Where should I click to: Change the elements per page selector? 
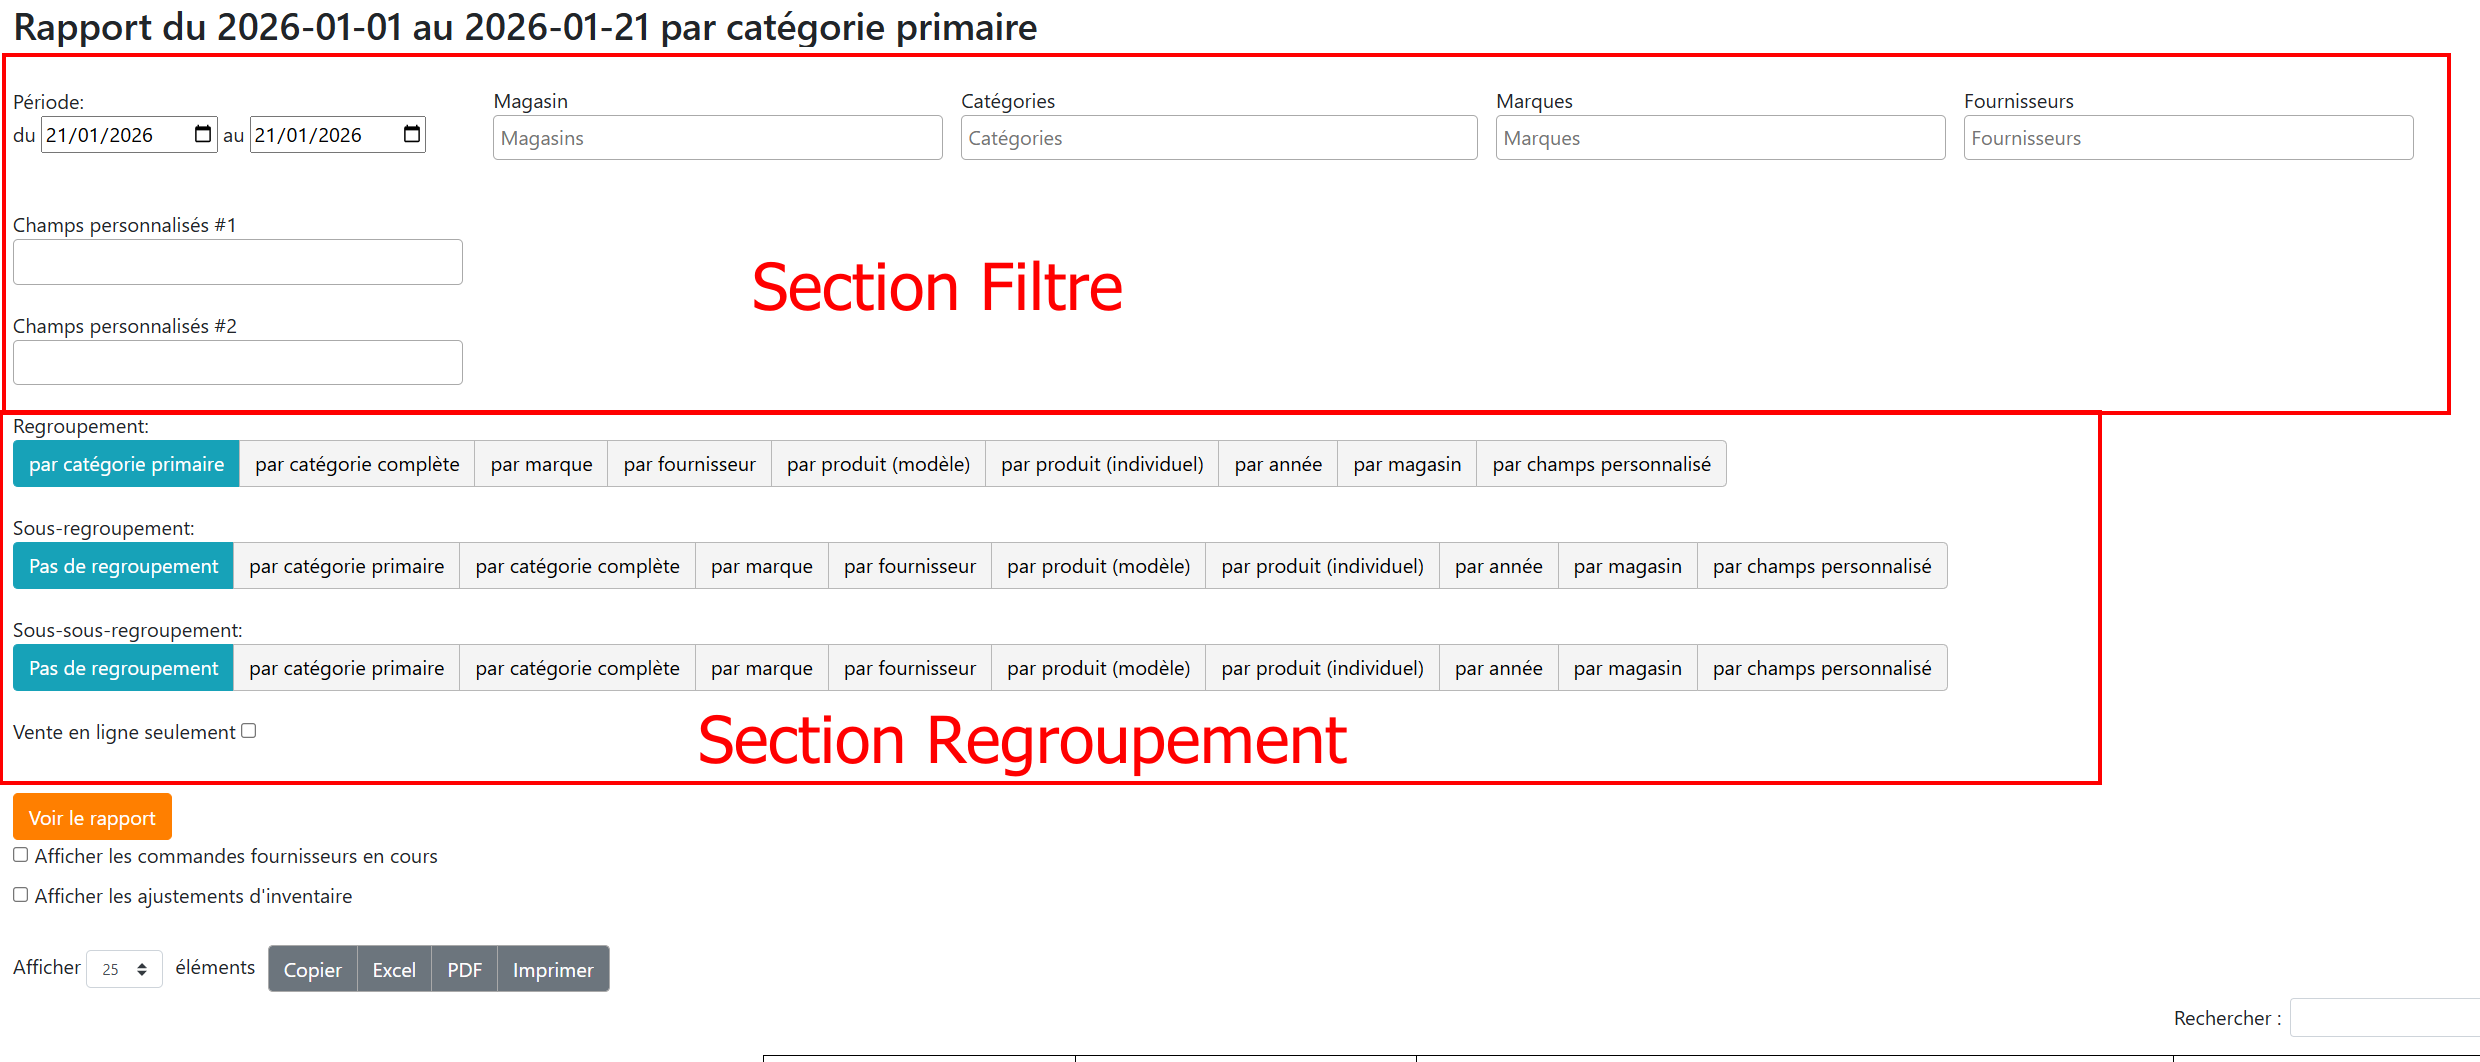[125, 969]
